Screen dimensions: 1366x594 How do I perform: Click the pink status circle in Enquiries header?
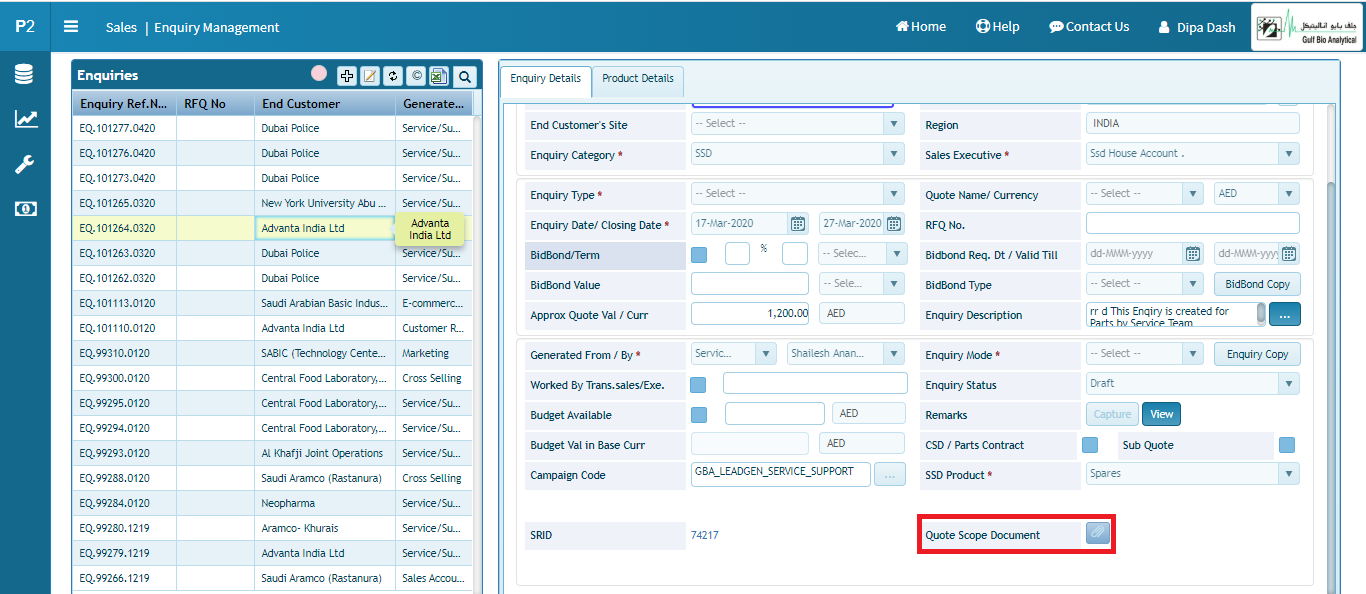click(319, 73)
